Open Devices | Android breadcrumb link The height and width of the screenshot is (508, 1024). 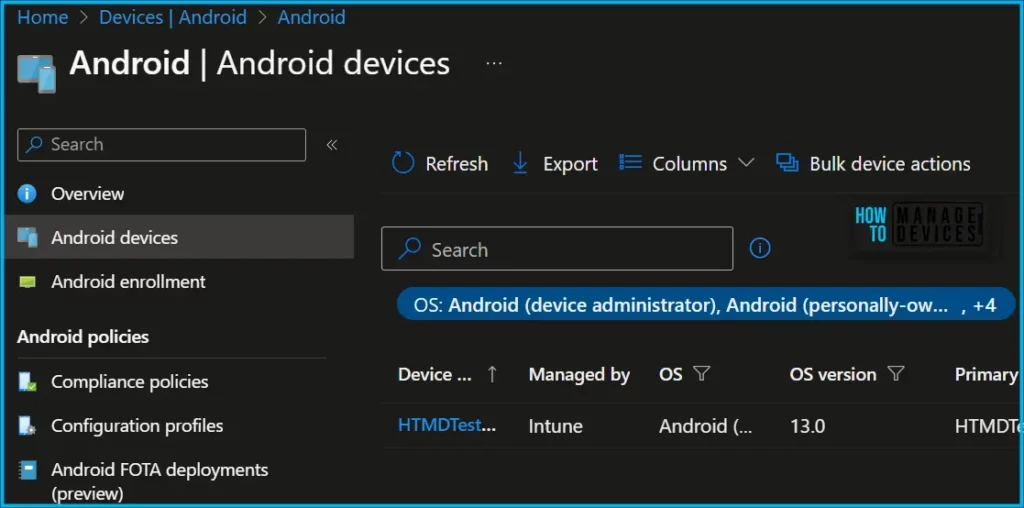point(172,18)
